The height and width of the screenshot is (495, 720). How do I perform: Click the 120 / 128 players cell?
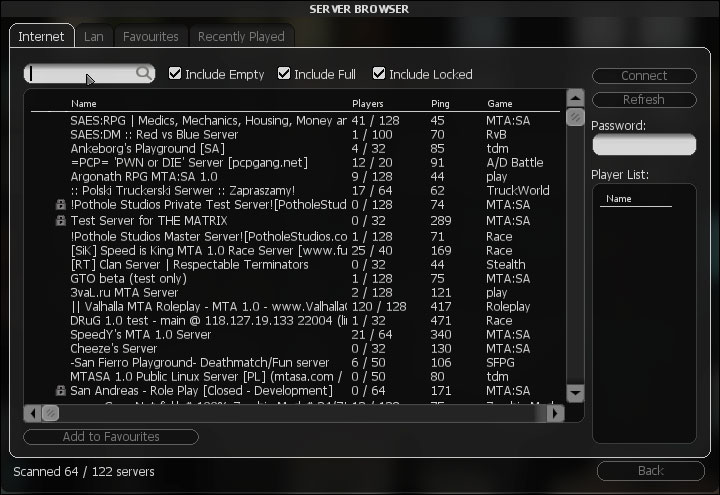(x=379, y=307)
